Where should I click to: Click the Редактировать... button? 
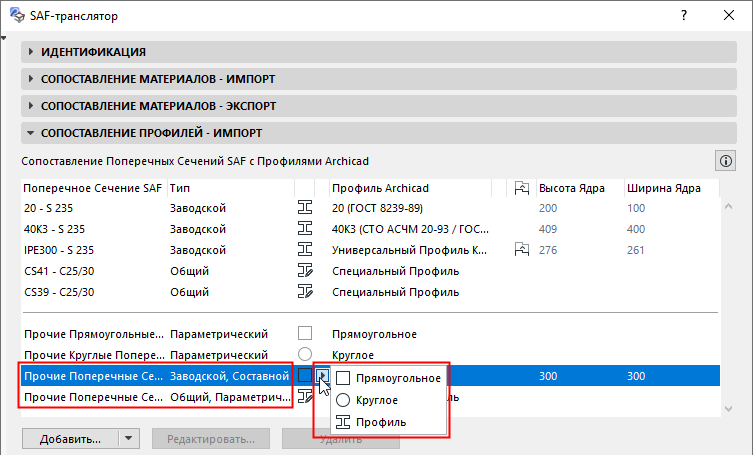coord(211,439)
